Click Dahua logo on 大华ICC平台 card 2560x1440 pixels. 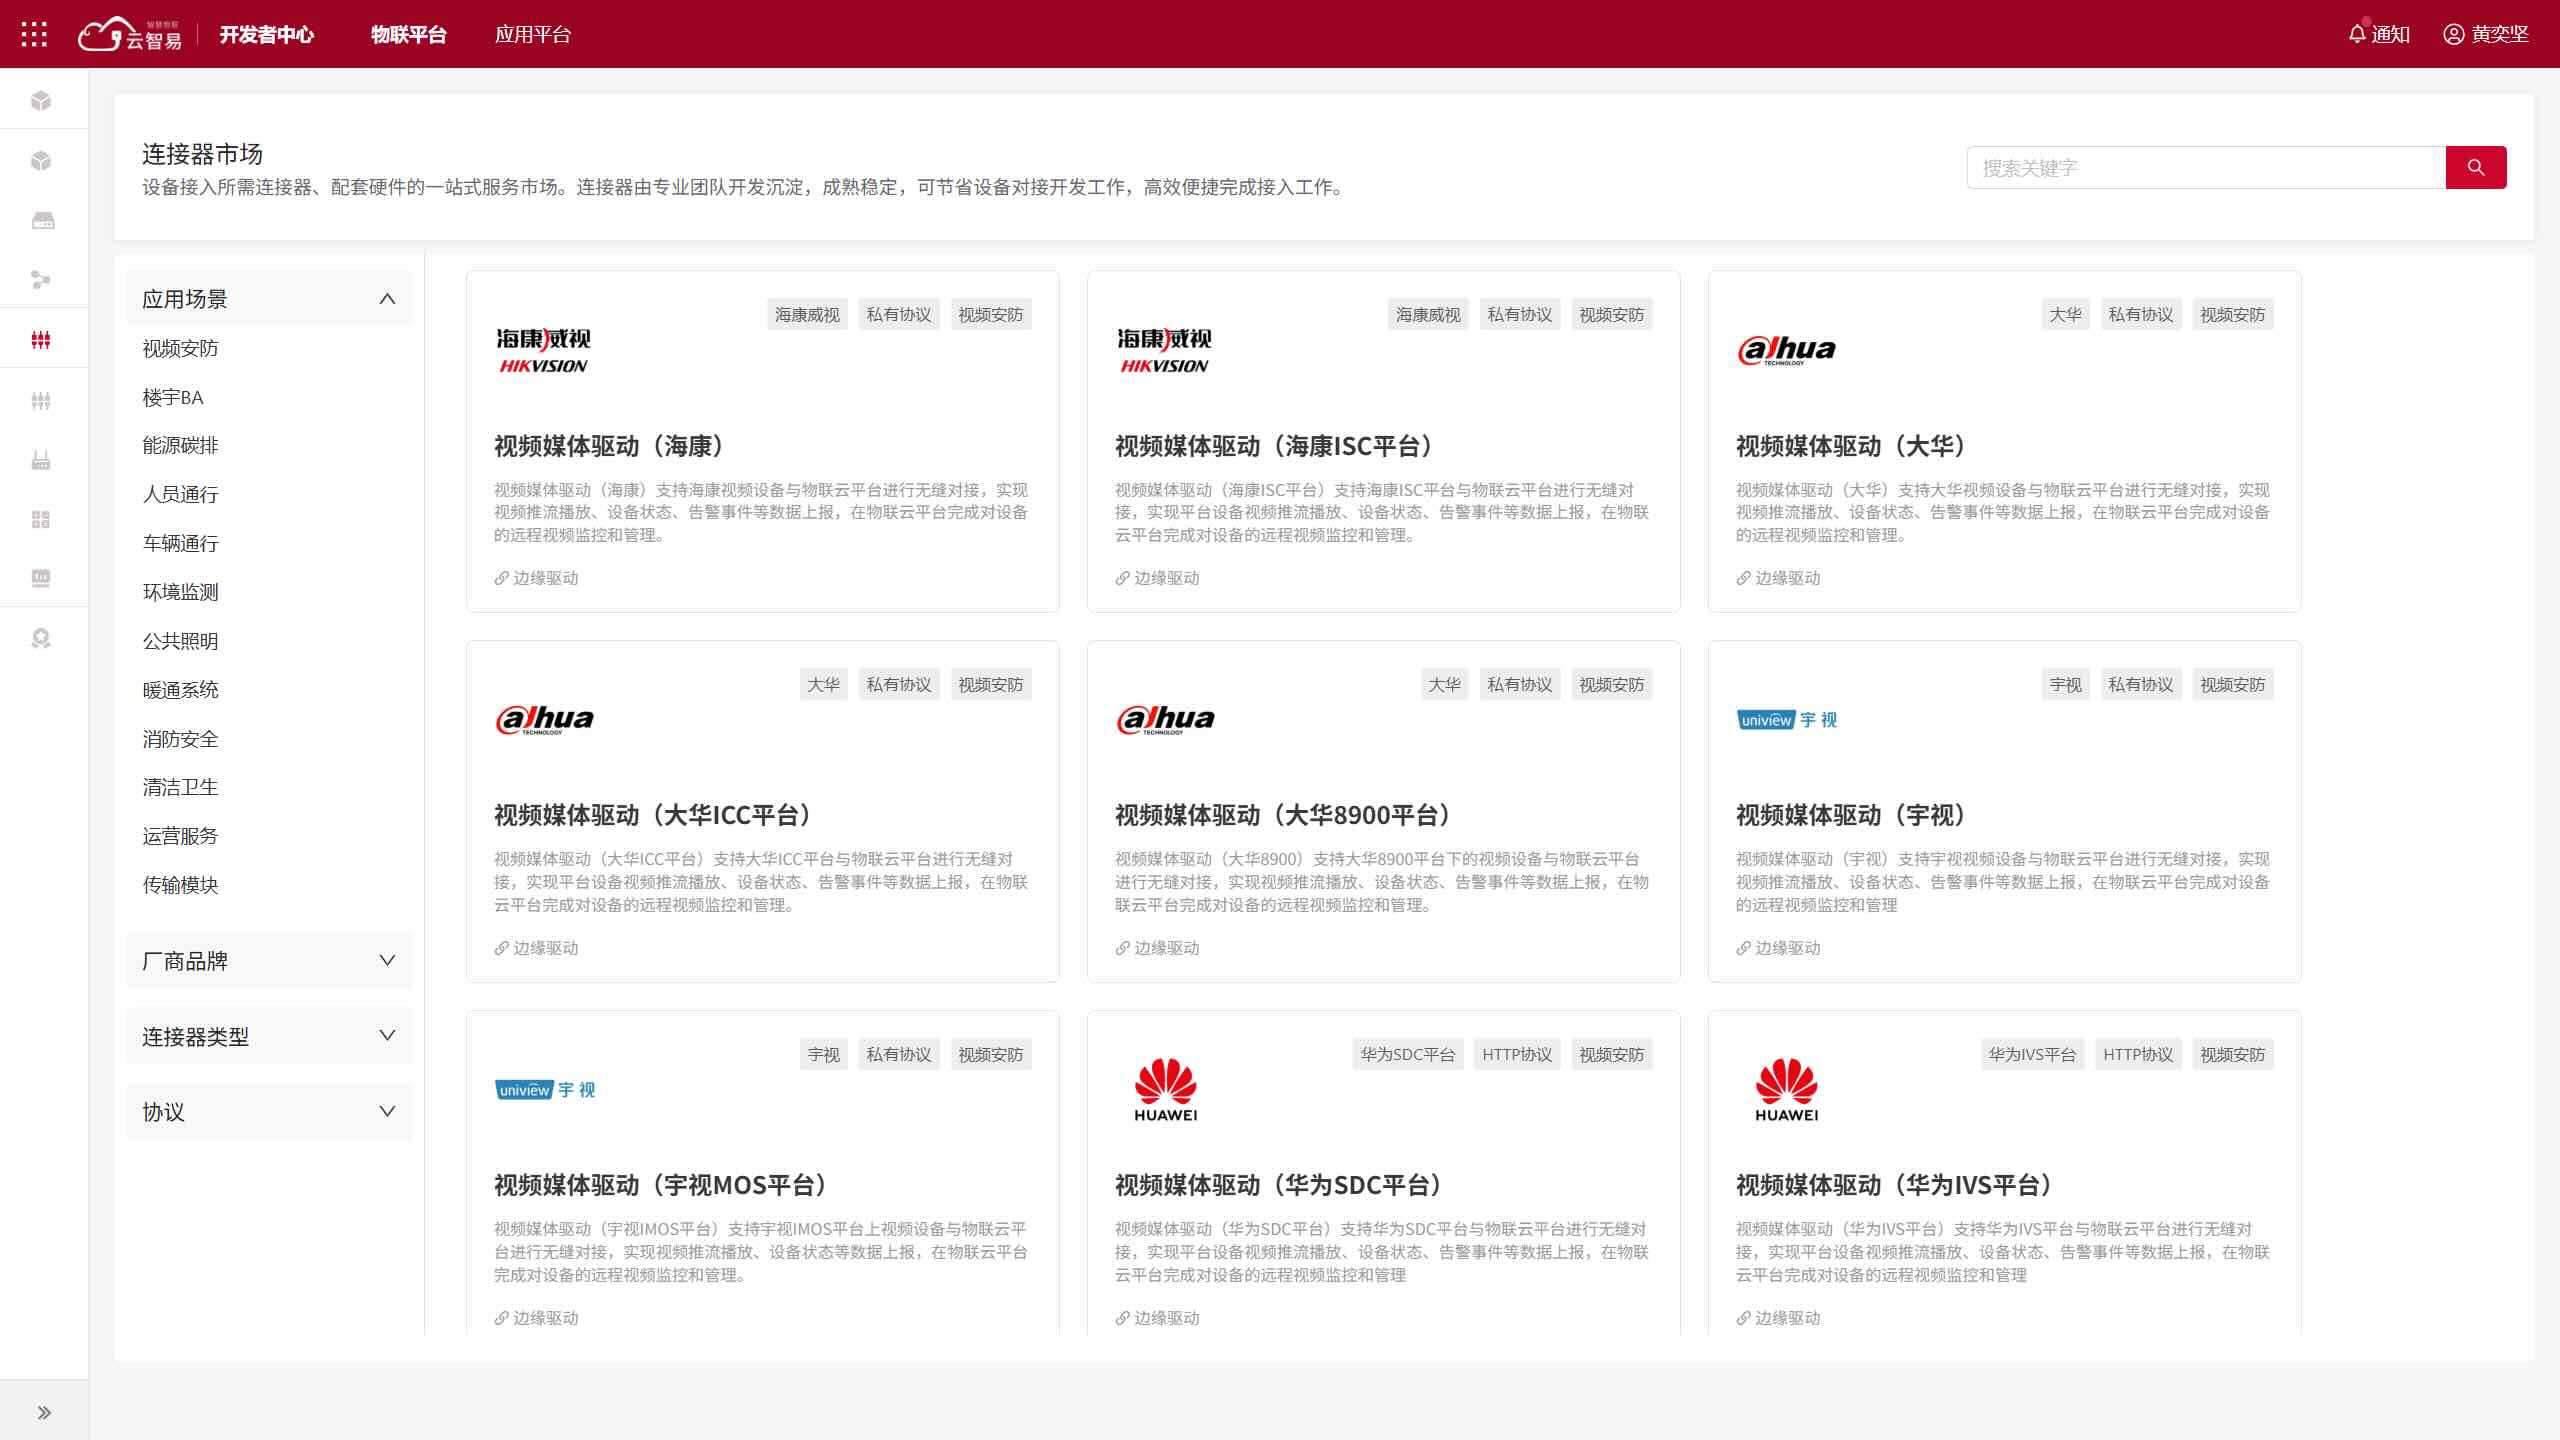pyautogui.click(x=545, y=719)
